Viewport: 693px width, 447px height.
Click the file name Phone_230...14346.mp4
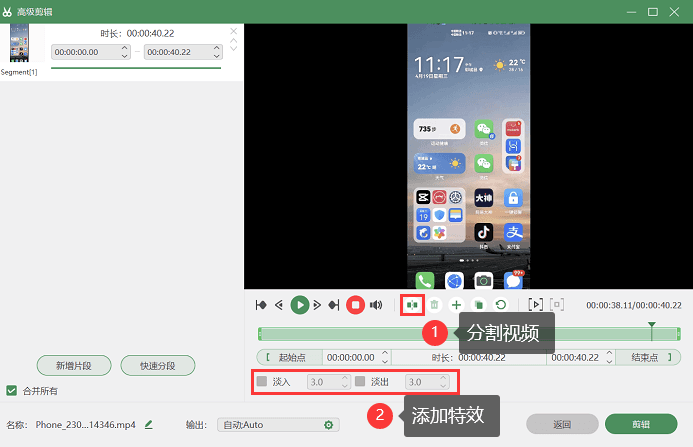tap(85, 424)
